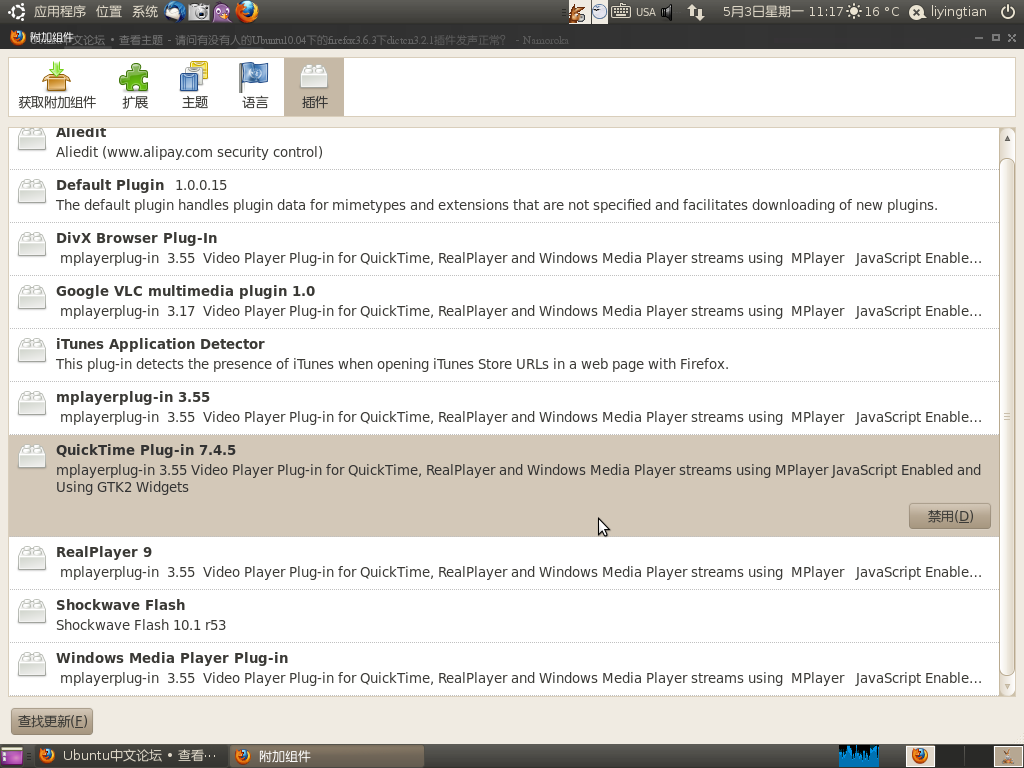Click the QuickTime Plug-in 7.4.5 icon
The width and height of the screenshot is (1024, 768).
[31, 456]
